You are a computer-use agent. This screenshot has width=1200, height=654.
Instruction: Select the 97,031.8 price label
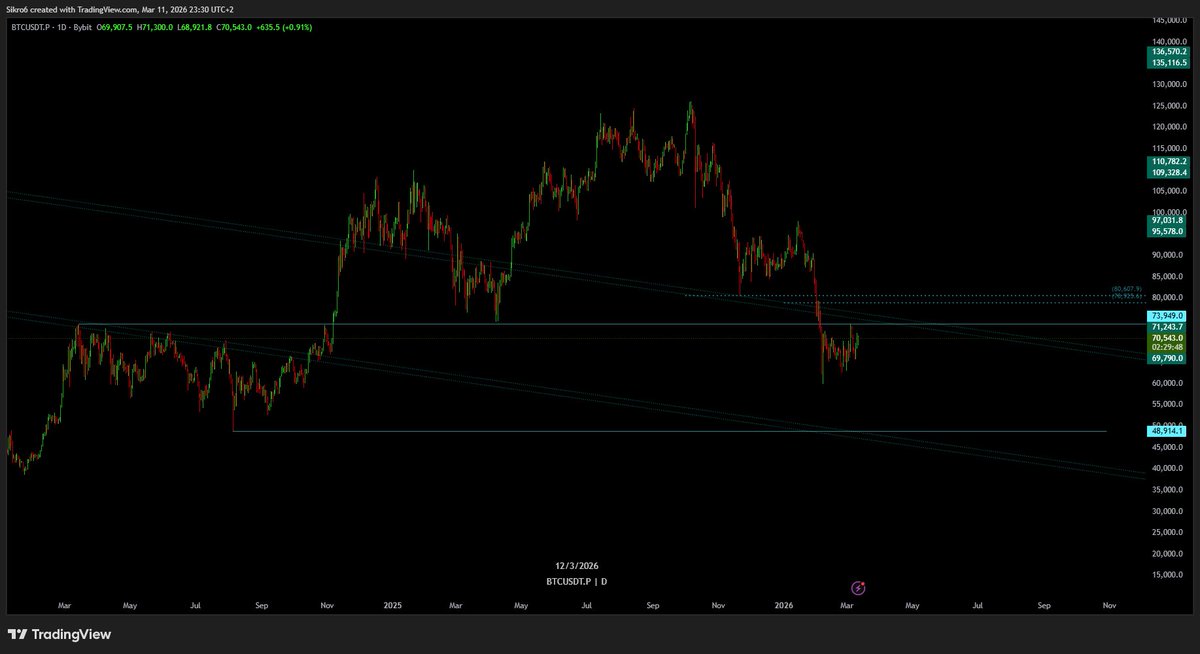[1168, 220]
